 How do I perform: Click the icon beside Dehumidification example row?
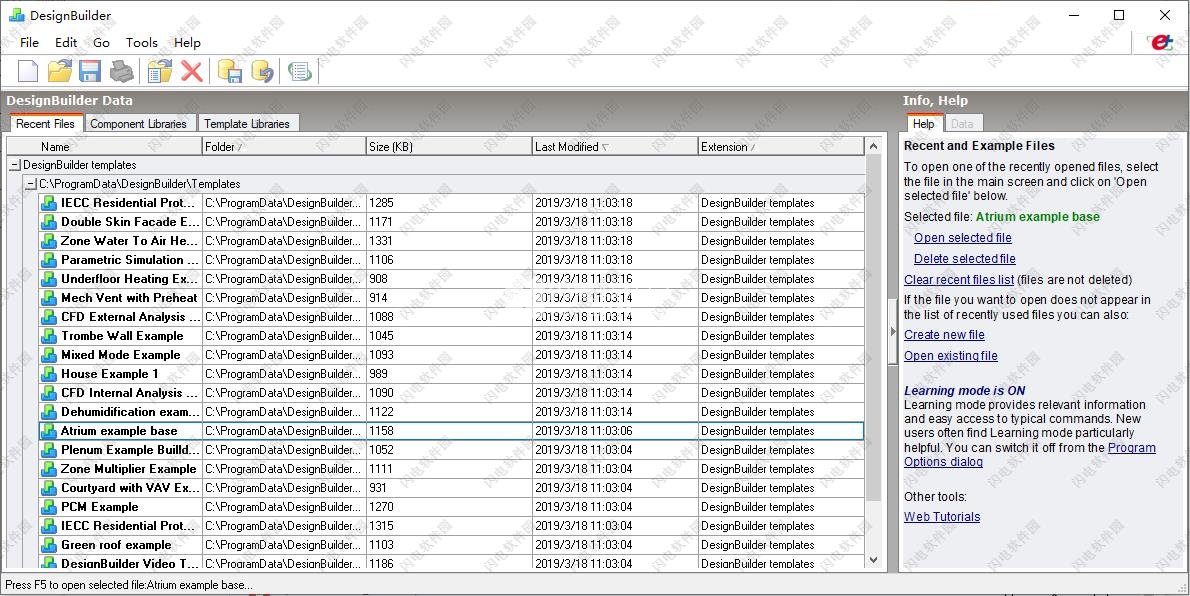(49, 412)
